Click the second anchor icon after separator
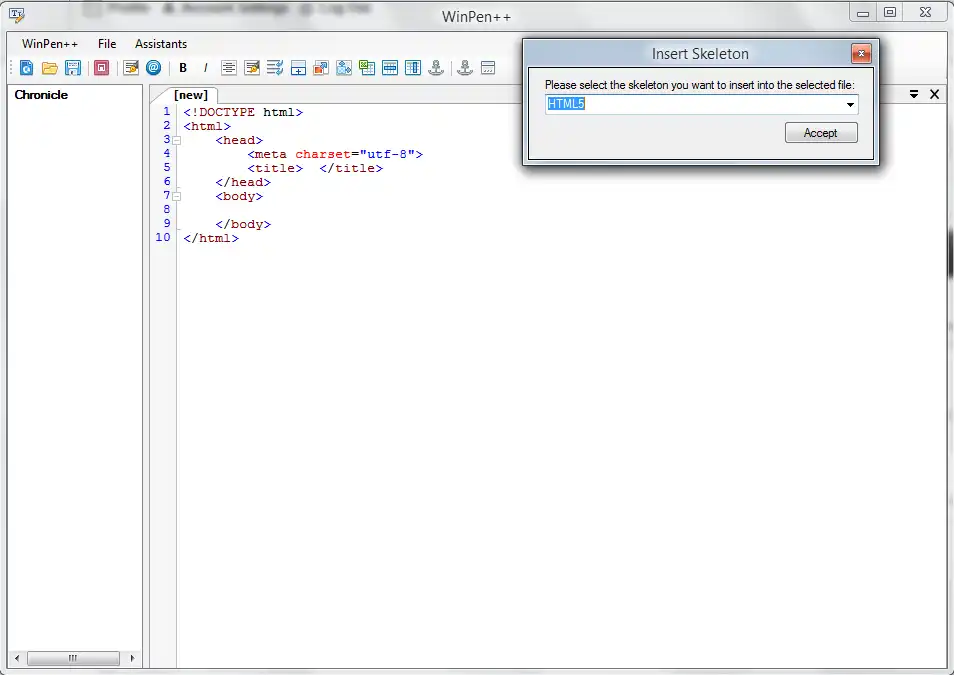 click(x=465, y=68)
